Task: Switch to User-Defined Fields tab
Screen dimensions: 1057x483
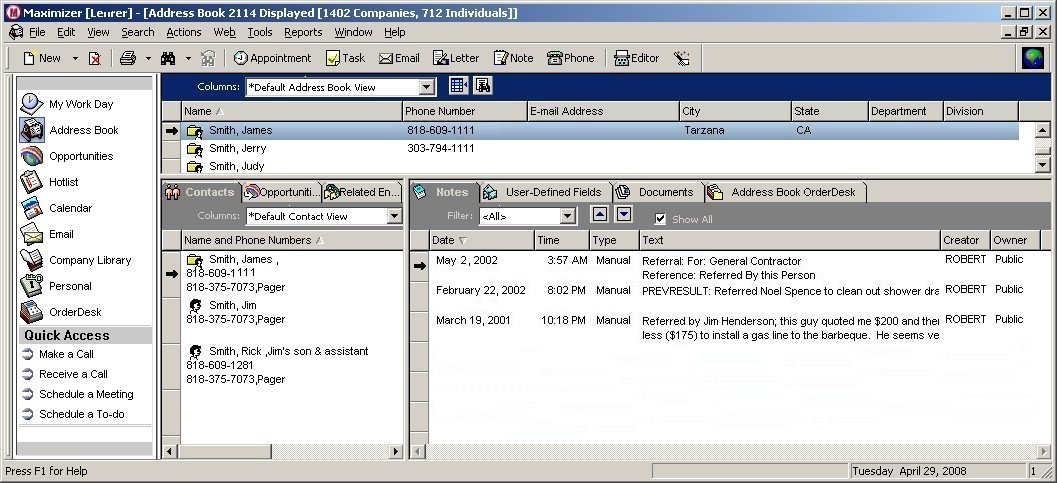Action: [x=545, y=192]
